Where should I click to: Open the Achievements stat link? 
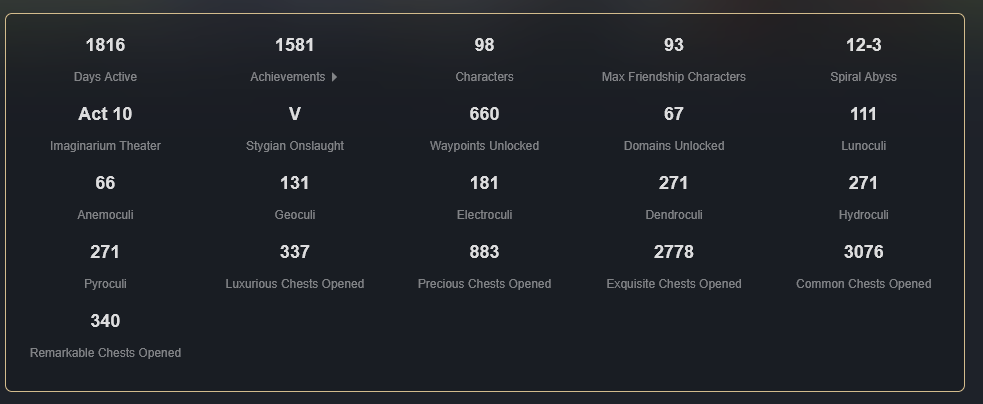tap(294, 77)
